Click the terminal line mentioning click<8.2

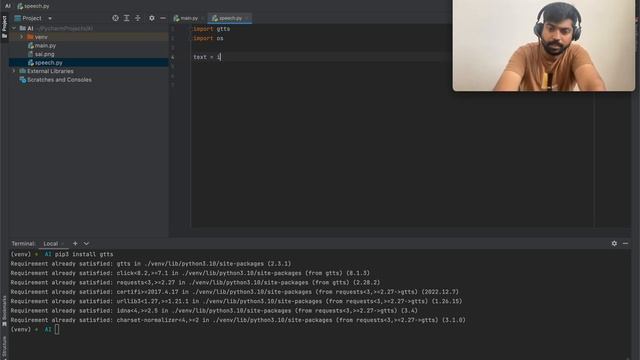tap(190, 273)
